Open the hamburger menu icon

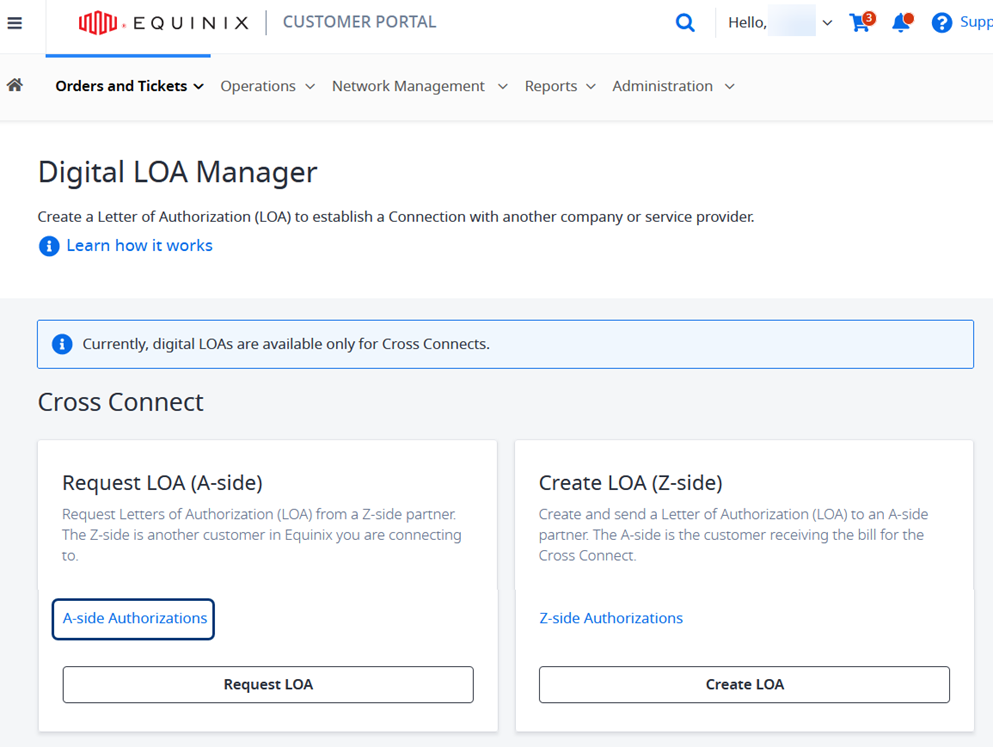coord(15,23)
